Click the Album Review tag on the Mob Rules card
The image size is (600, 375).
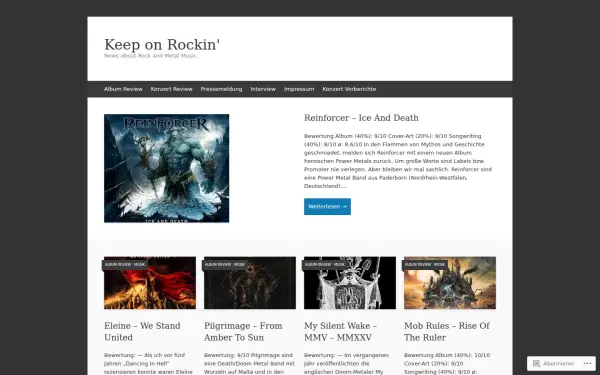pyautogui.click(x=417, y=264)
